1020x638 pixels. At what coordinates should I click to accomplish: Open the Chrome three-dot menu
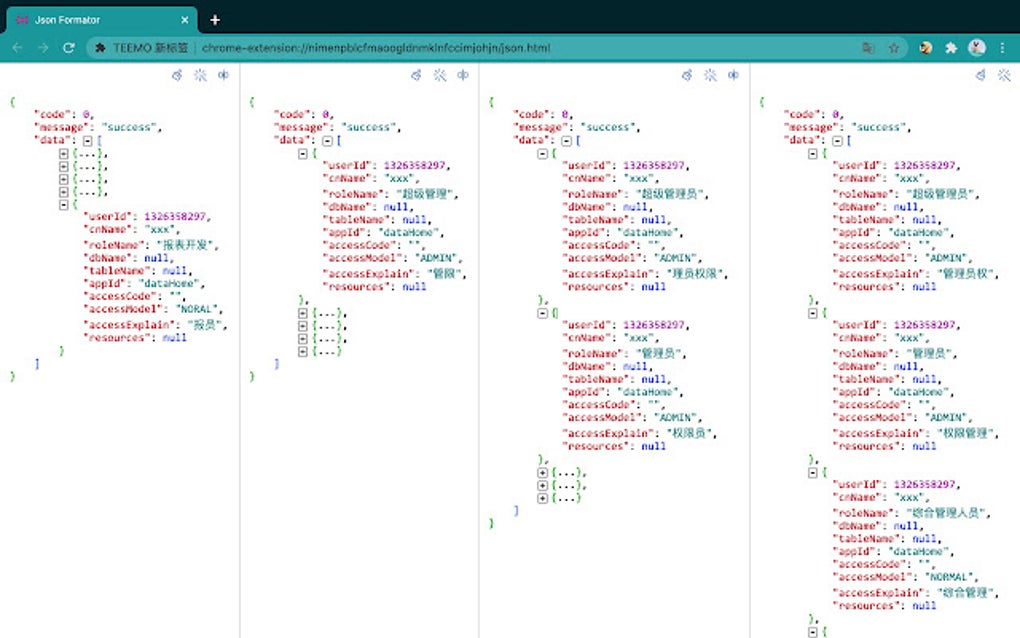(1003, 47)
